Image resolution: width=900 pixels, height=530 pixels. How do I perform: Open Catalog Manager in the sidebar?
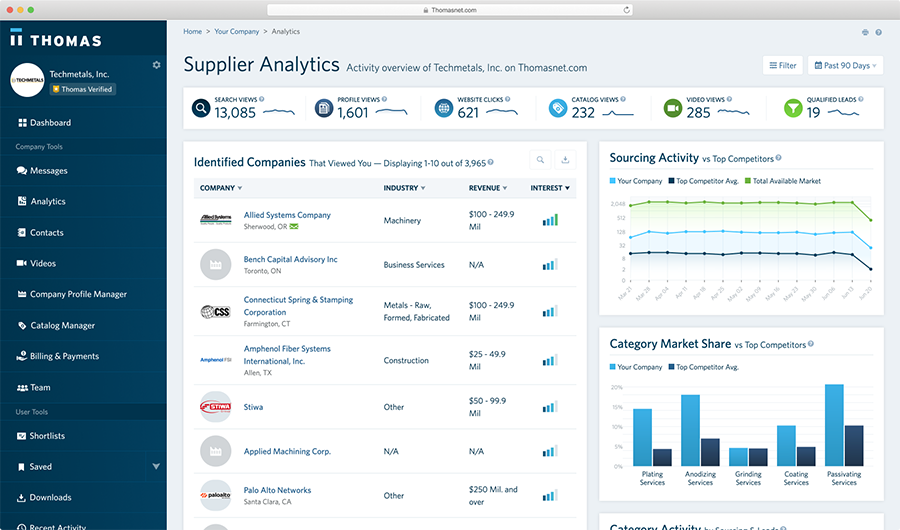click(83, 325)
